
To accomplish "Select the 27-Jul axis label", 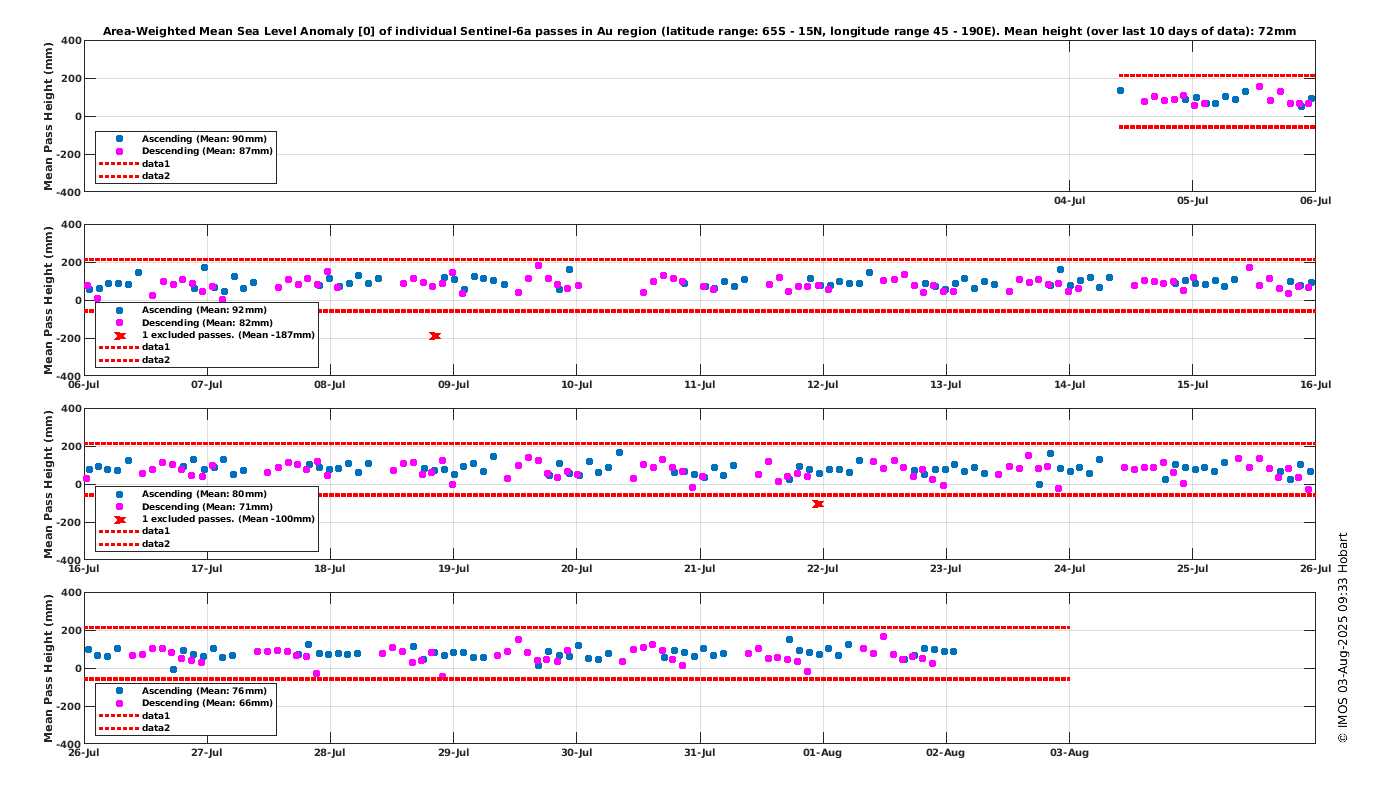I will pos(207,753).
